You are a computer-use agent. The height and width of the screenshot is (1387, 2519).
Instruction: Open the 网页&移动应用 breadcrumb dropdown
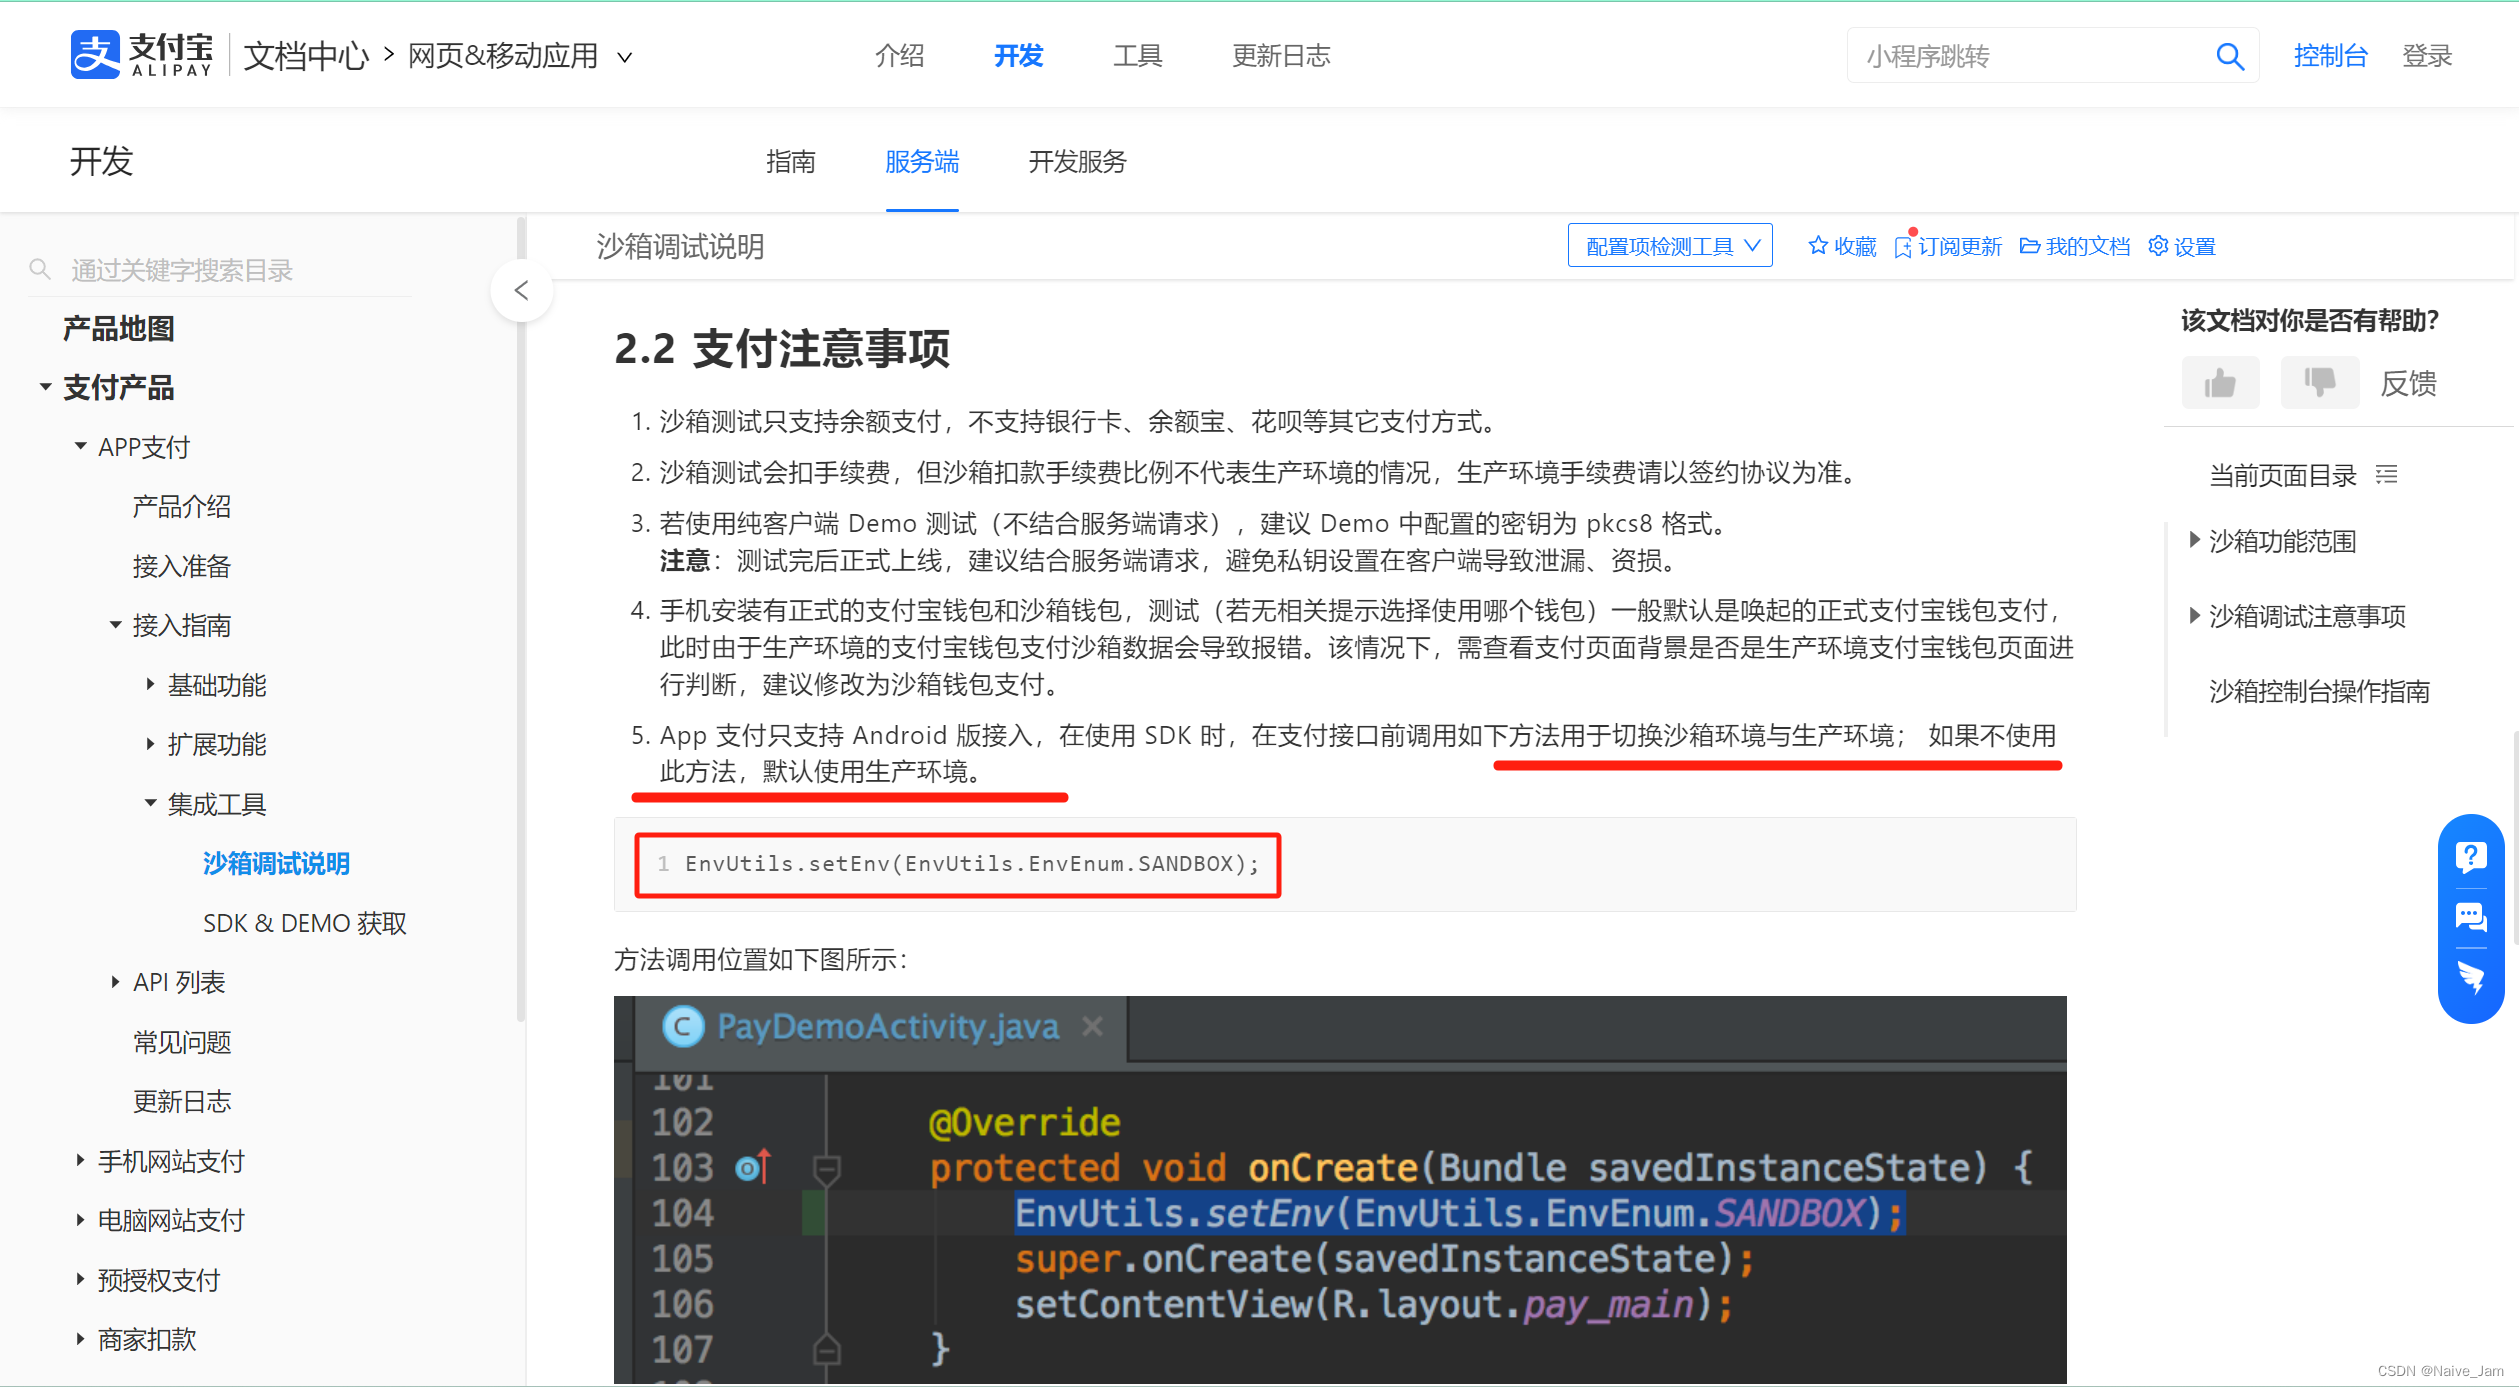(x=625, y=57)
